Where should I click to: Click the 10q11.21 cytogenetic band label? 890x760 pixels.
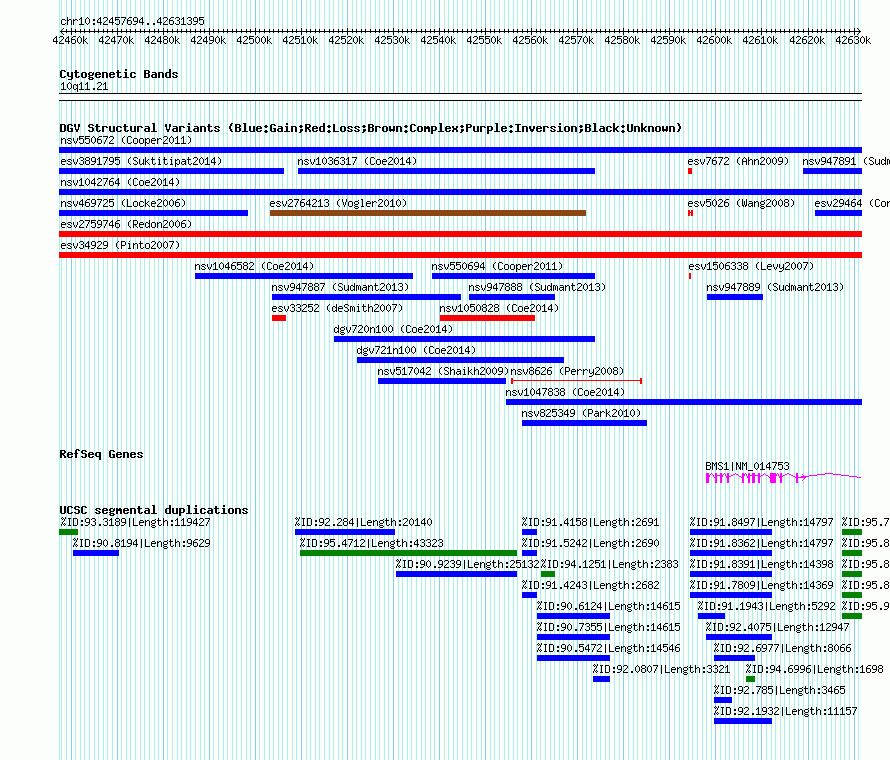tap(84, 86)
